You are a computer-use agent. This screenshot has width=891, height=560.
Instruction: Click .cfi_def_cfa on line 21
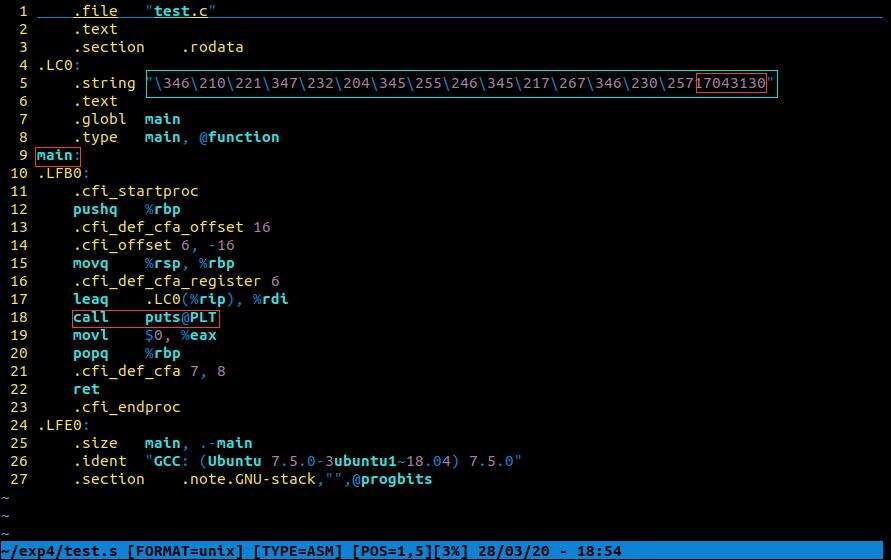click(127, 372)
